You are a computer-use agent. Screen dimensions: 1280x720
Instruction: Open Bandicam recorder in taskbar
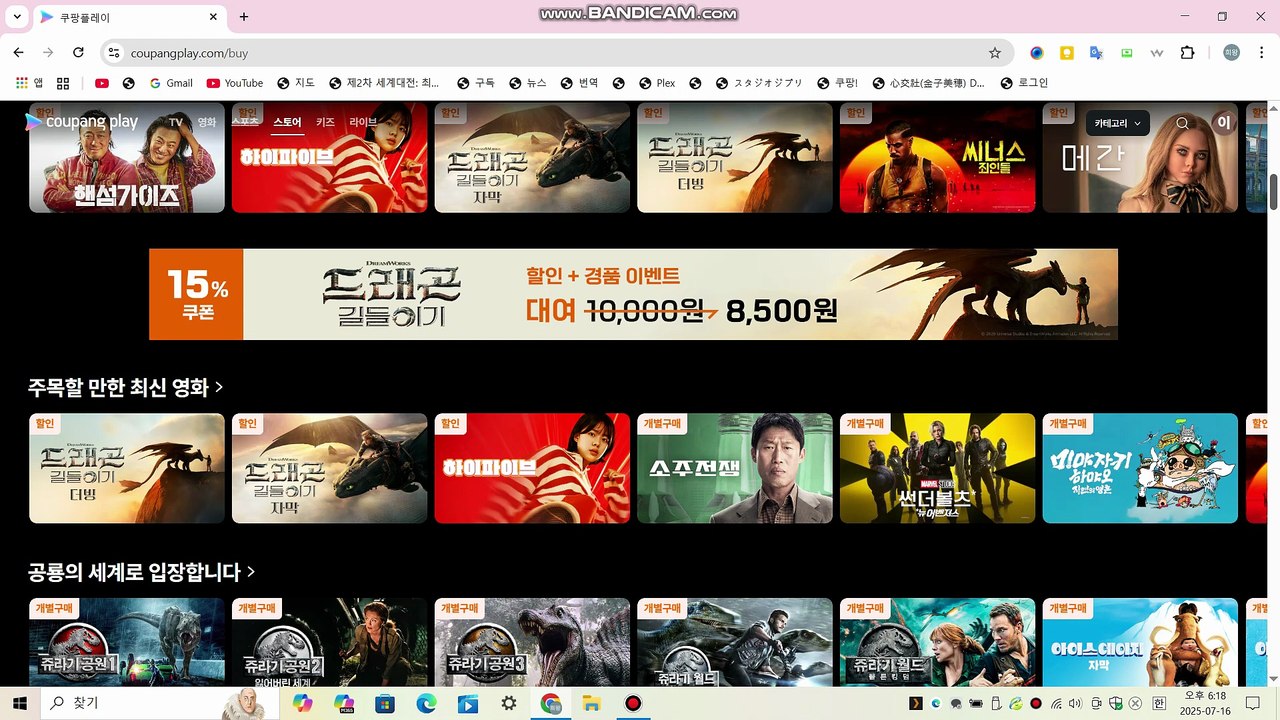[632, 703]
